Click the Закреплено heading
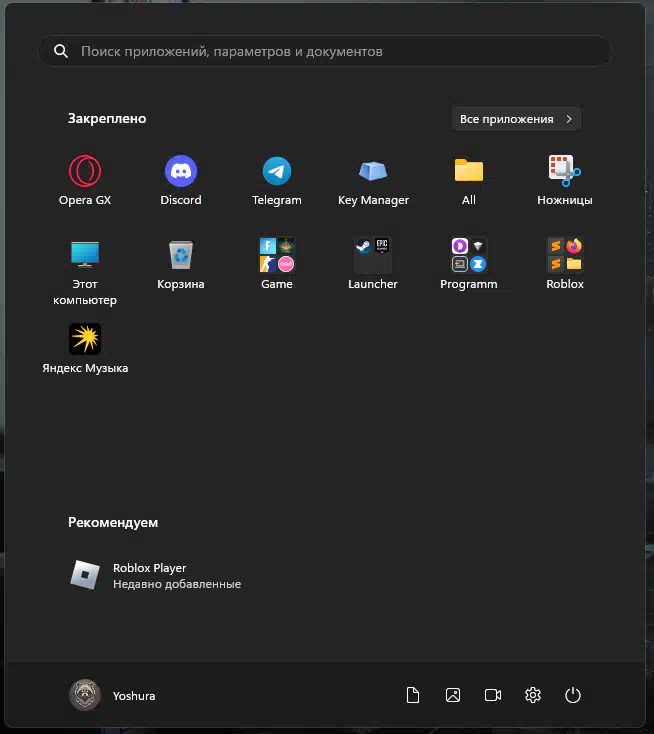654x734 pixels. pos(107,118)
